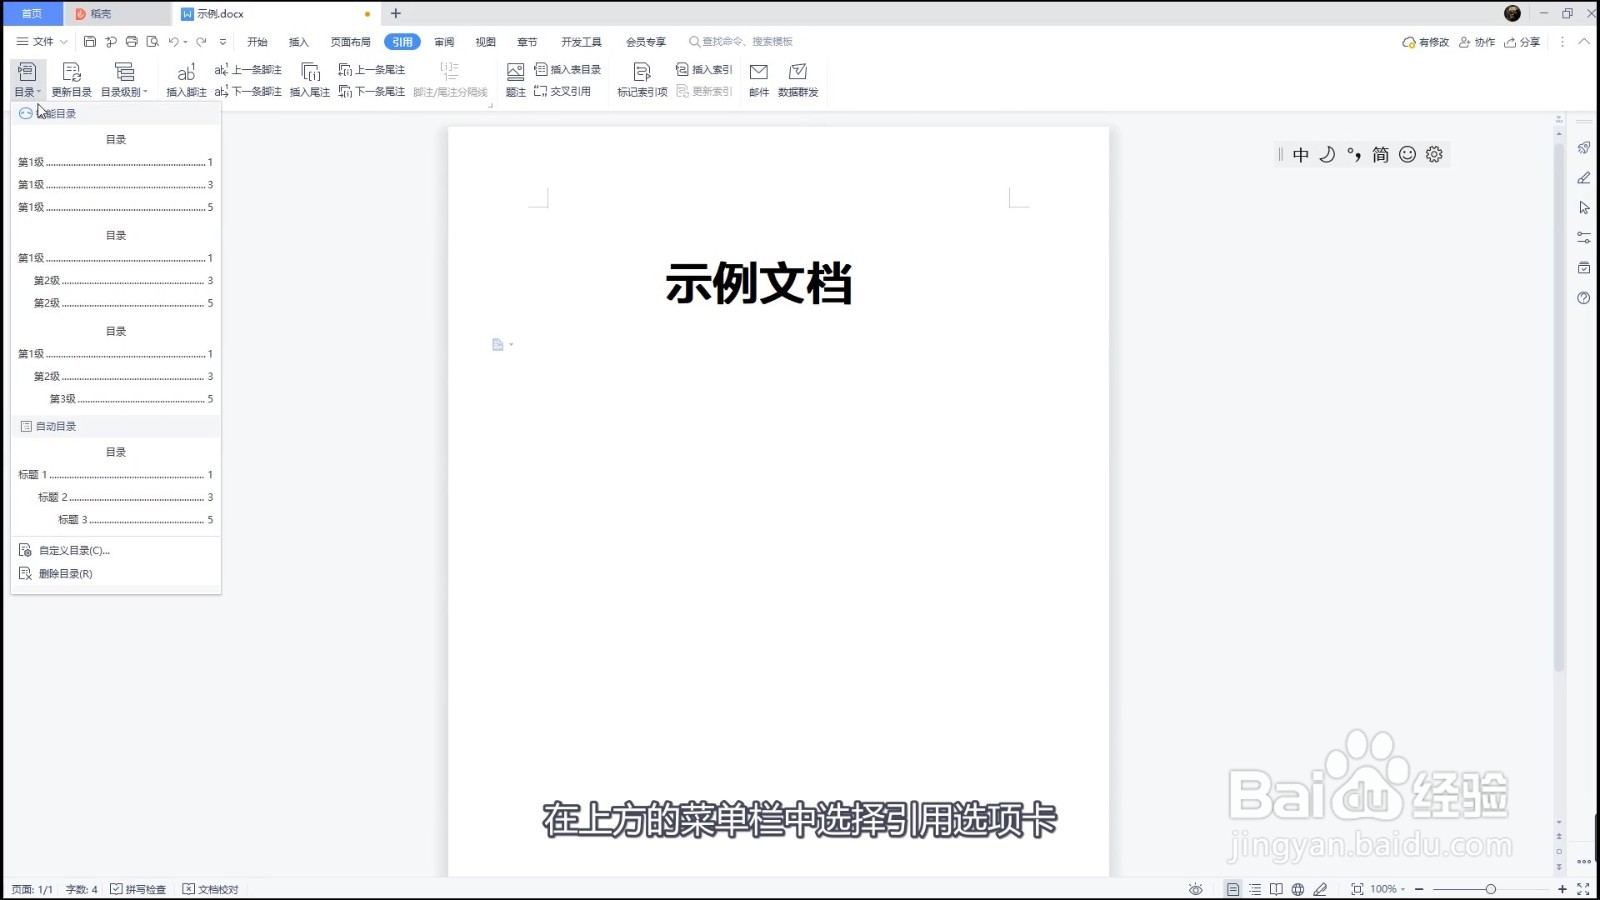Open the Review (审阅) ribbon tab
Image resolution: width=1600 pixels, height=900 pixels.
click(444, 42)
